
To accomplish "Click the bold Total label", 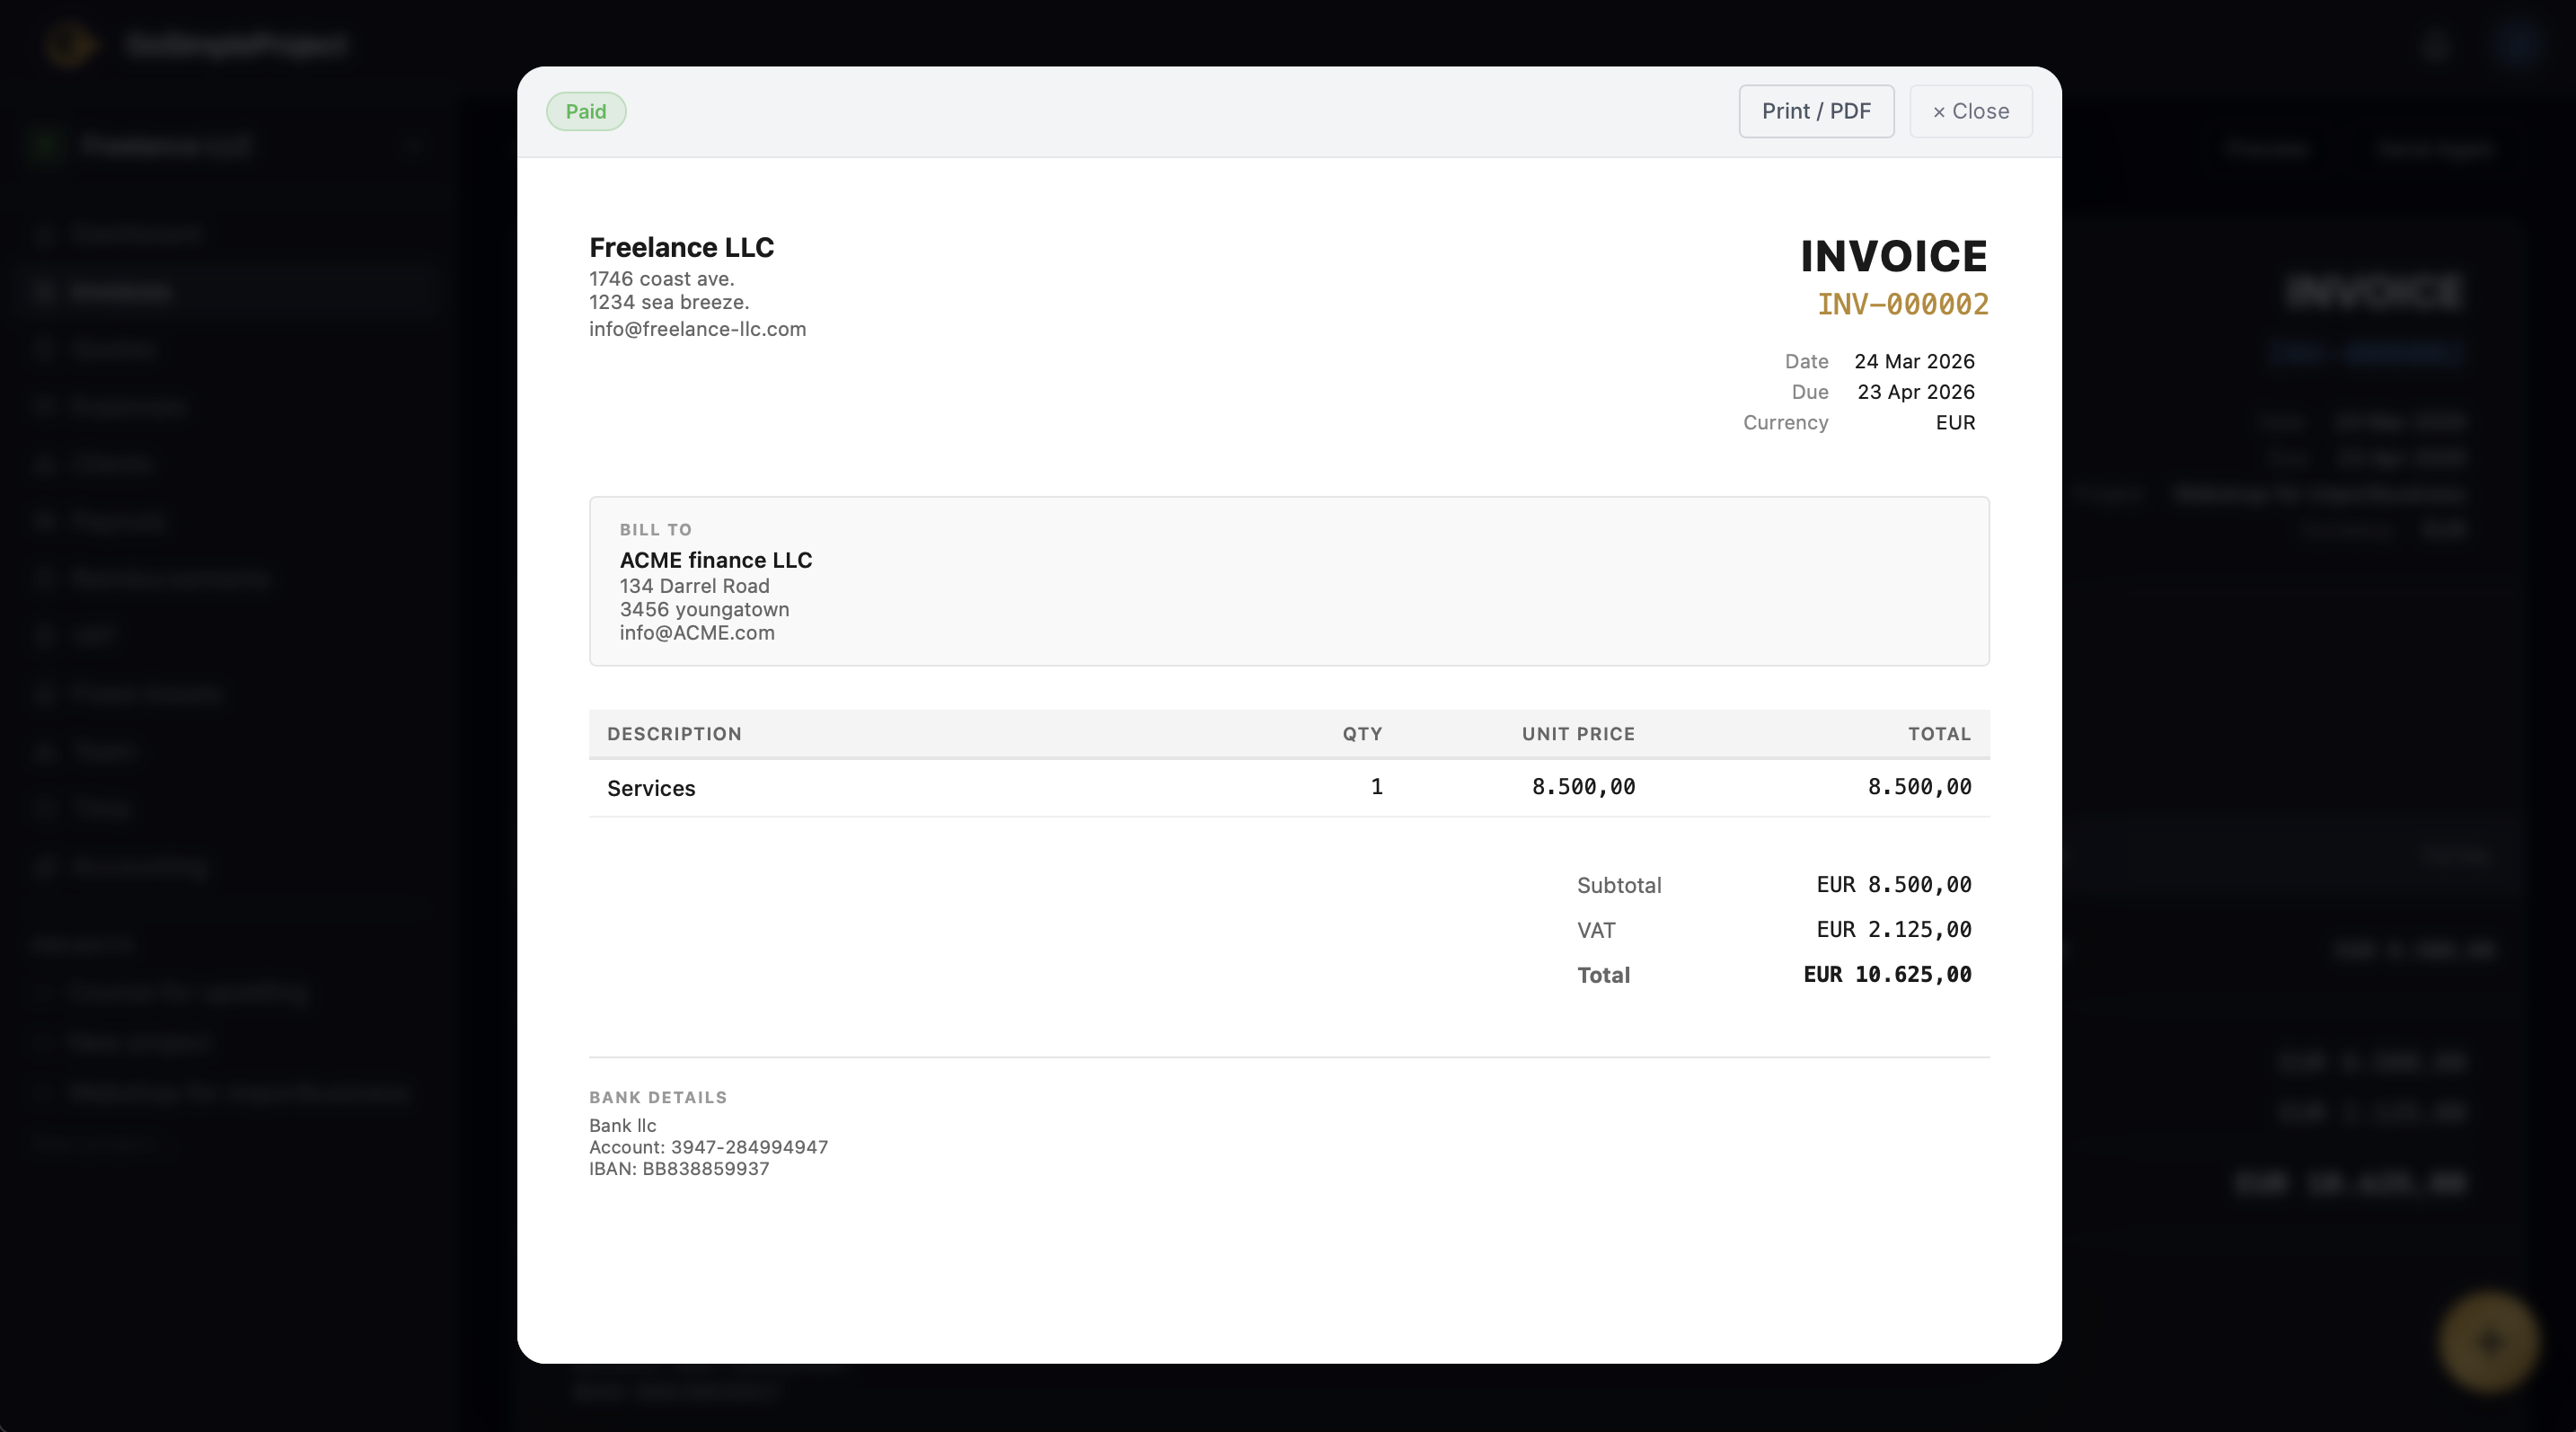I will (1603, 975).
